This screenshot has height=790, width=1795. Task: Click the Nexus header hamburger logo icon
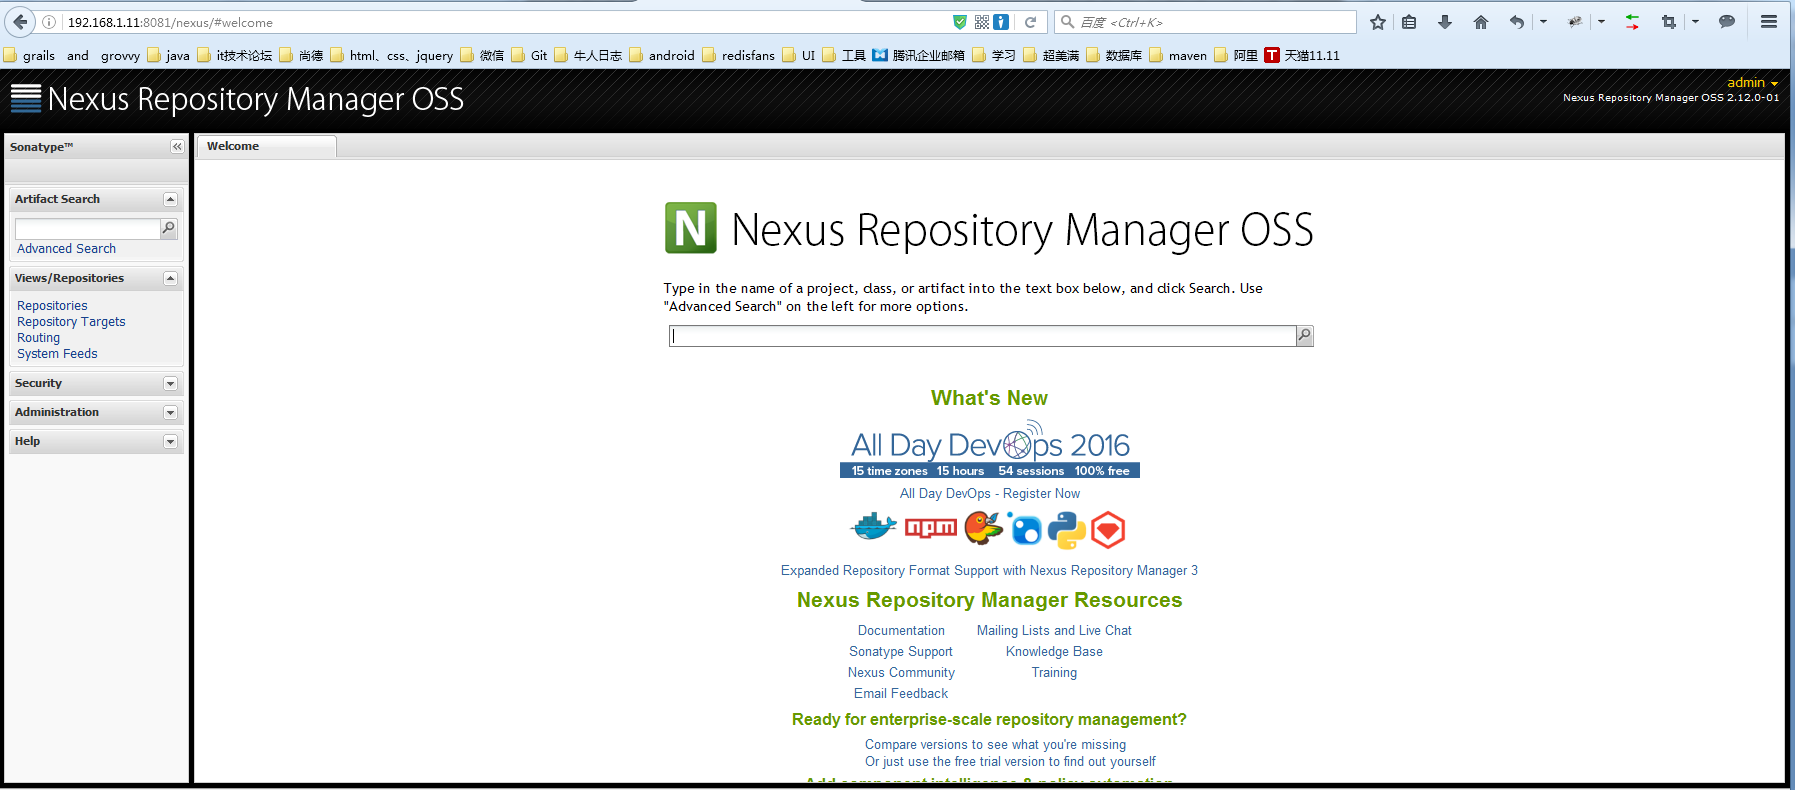(26, 98)
